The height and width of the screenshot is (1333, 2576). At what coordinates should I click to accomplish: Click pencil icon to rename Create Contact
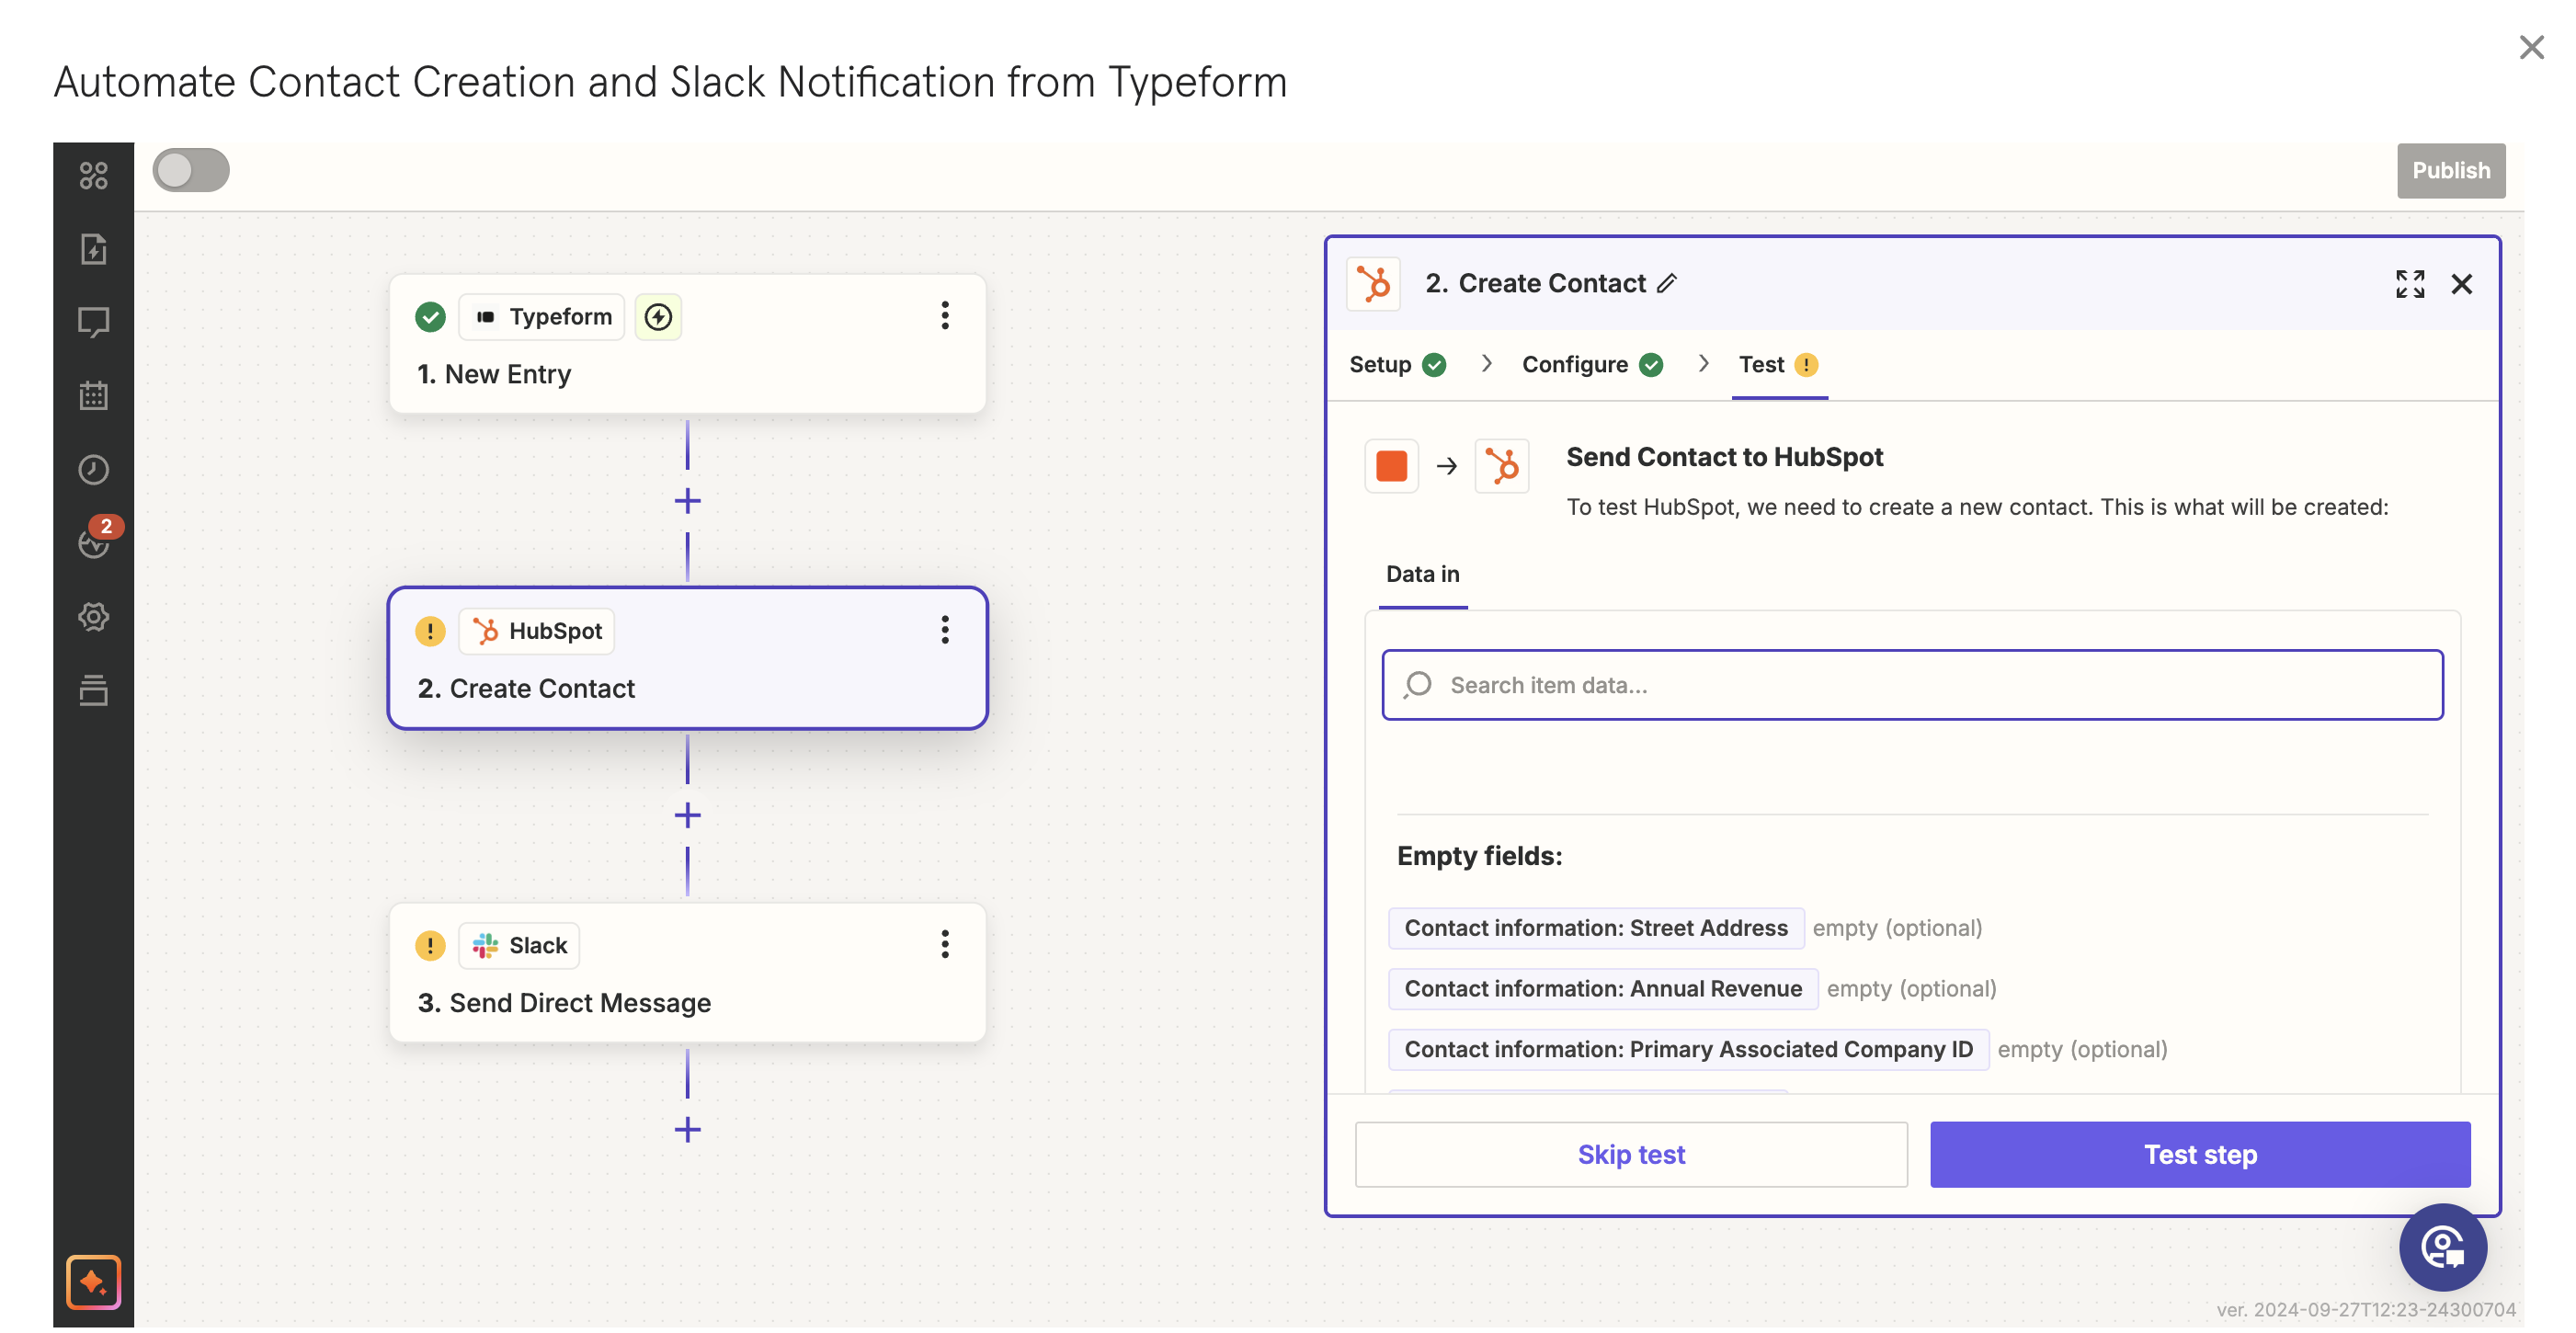[1667, 284]
